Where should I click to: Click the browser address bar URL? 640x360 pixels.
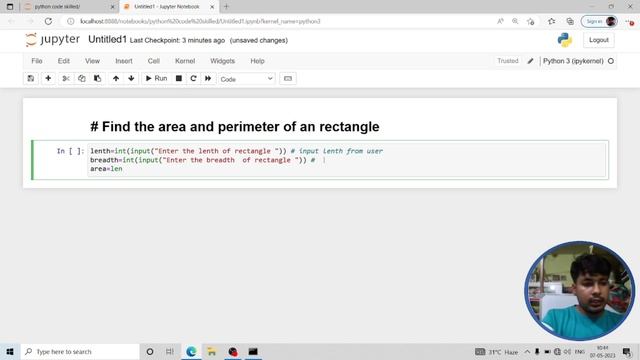tap(200, 21)
